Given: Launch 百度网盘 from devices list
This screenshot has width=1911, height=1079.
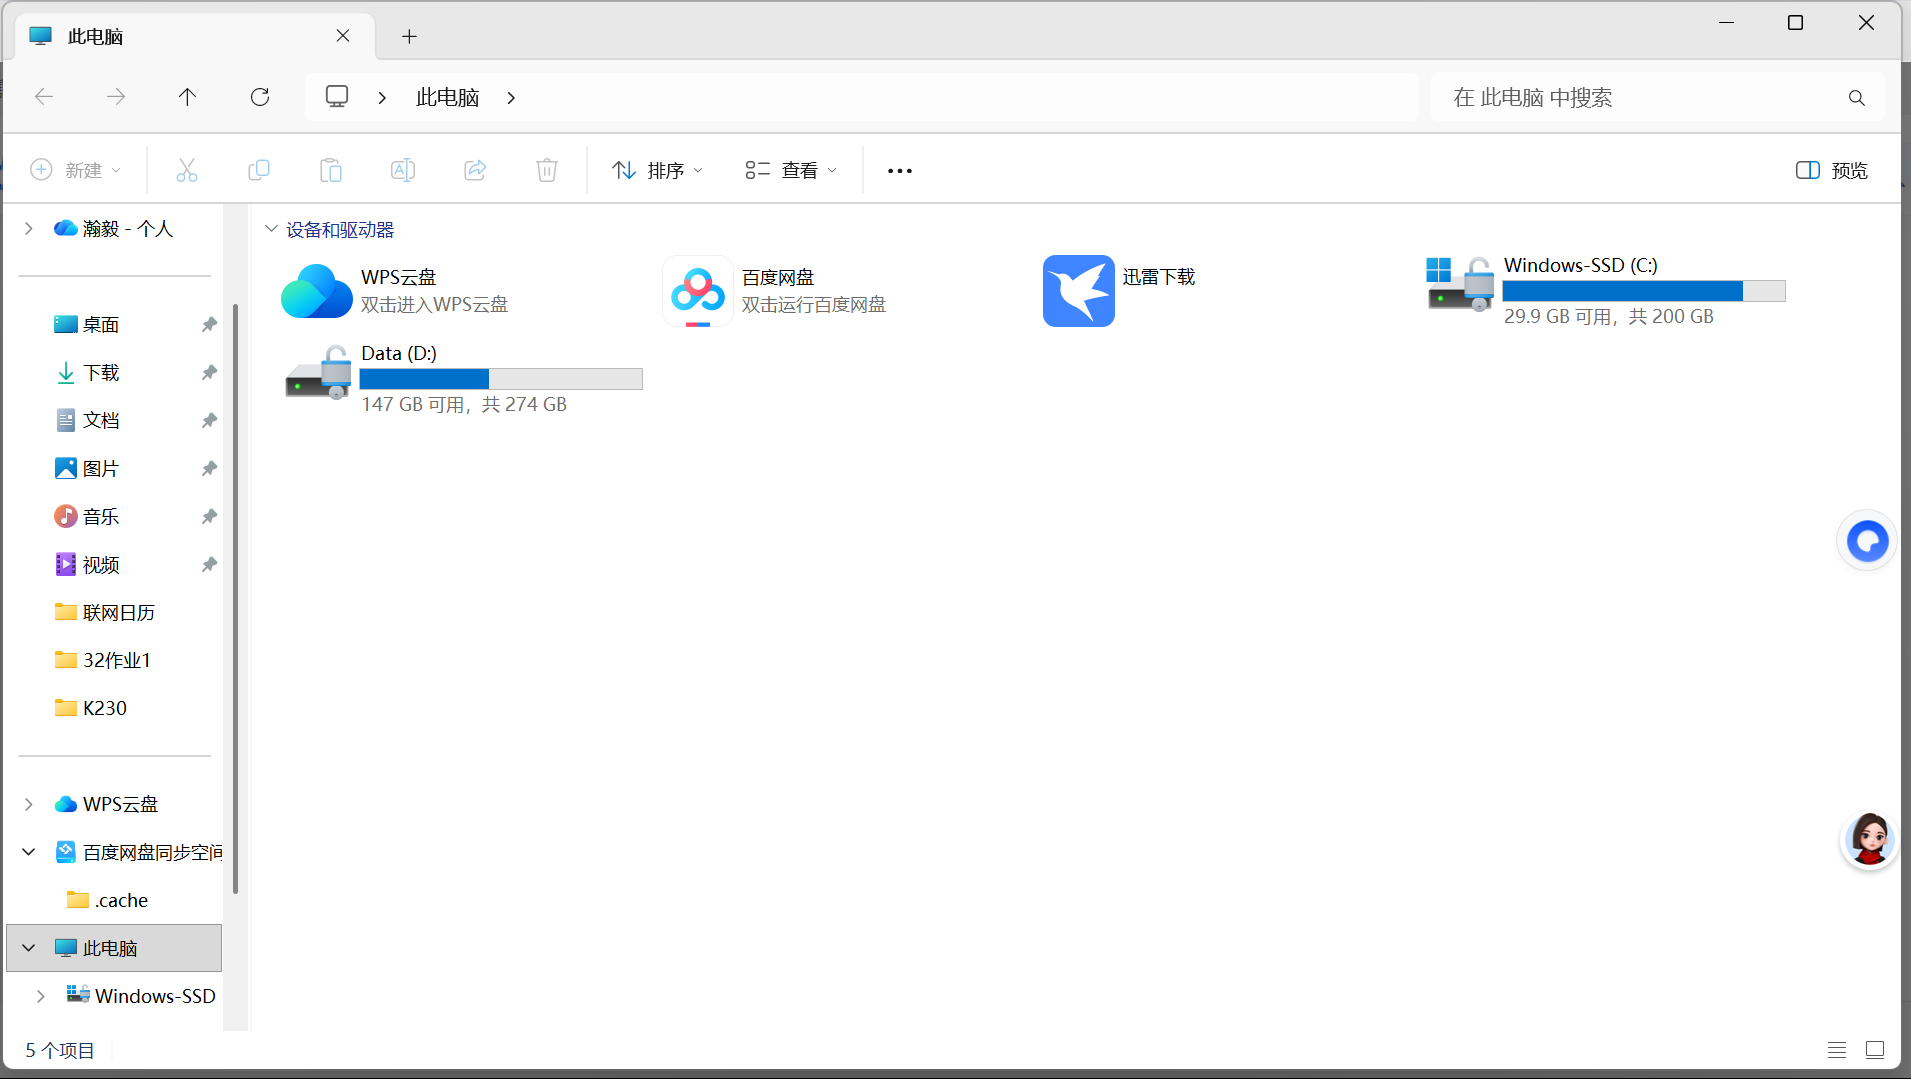Looking at the screenshot, I should 697,291.
